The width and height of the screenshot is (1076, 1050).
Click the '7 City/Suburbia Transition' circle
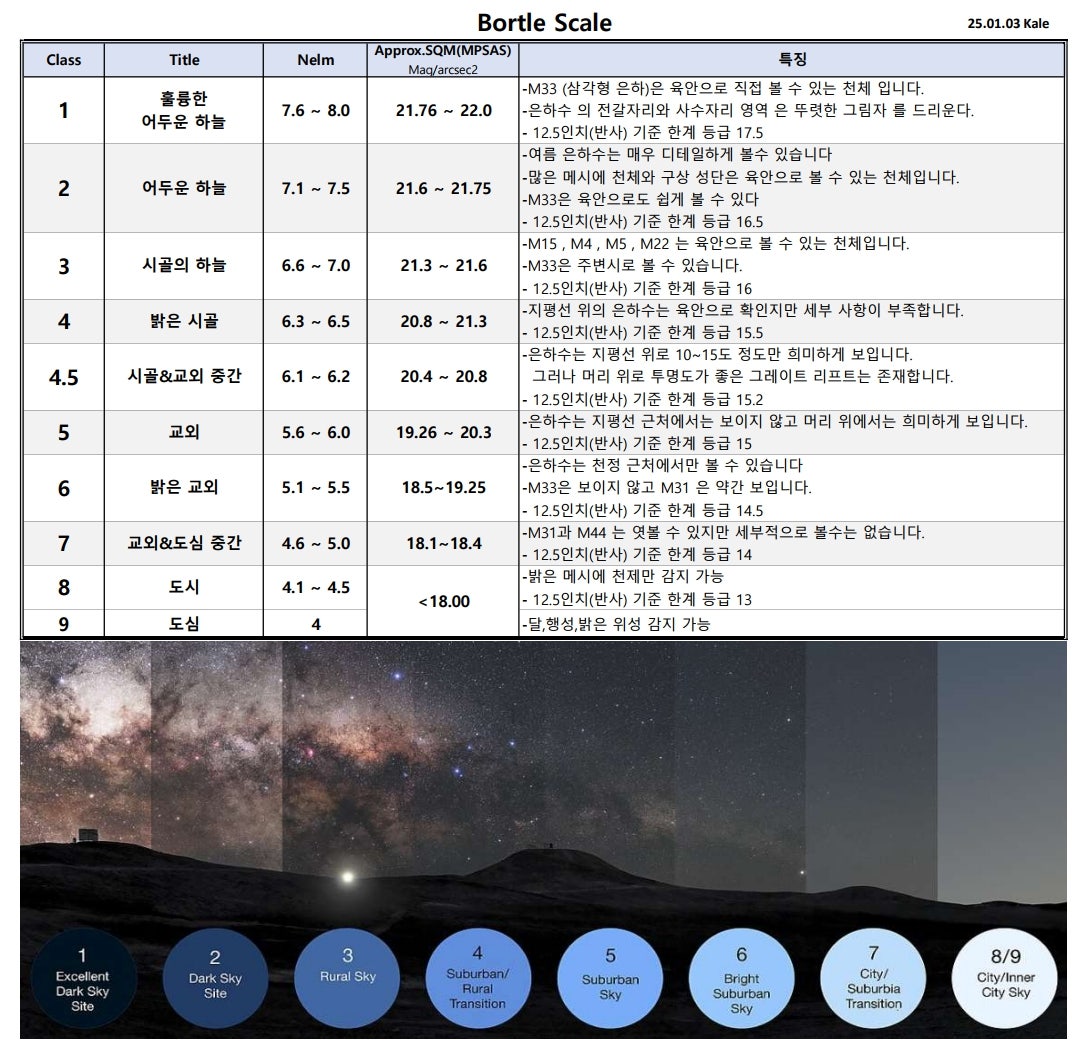pos(873,979)
